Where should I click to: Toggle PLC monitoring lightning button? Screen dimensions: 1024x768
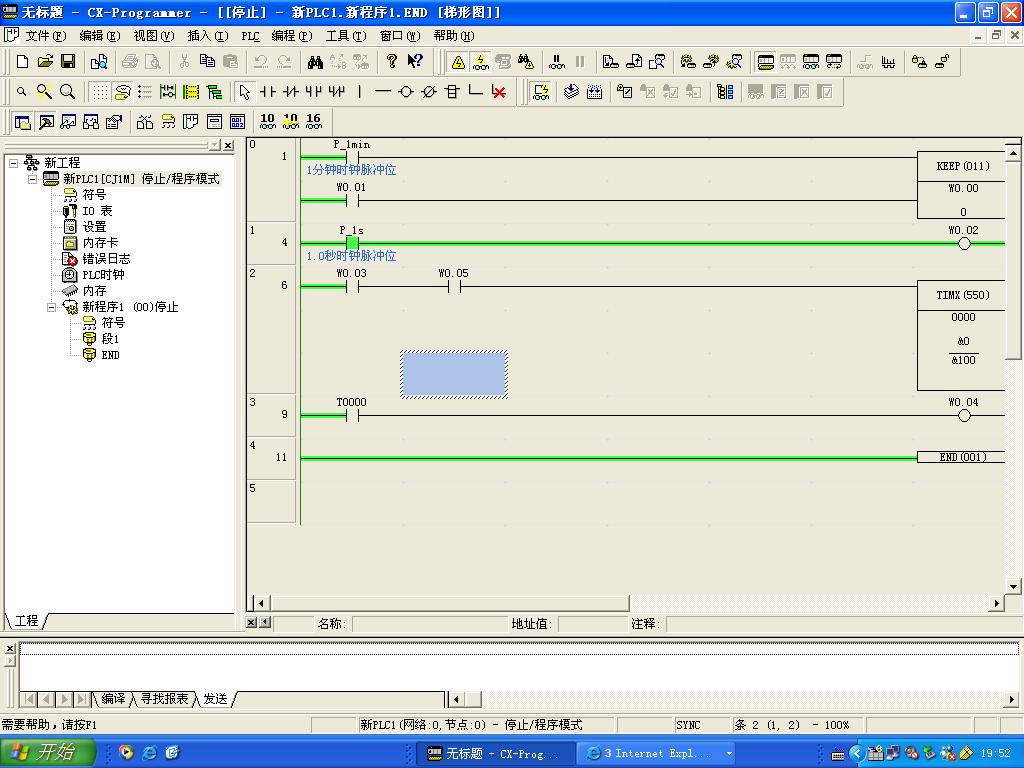[481, 62]
